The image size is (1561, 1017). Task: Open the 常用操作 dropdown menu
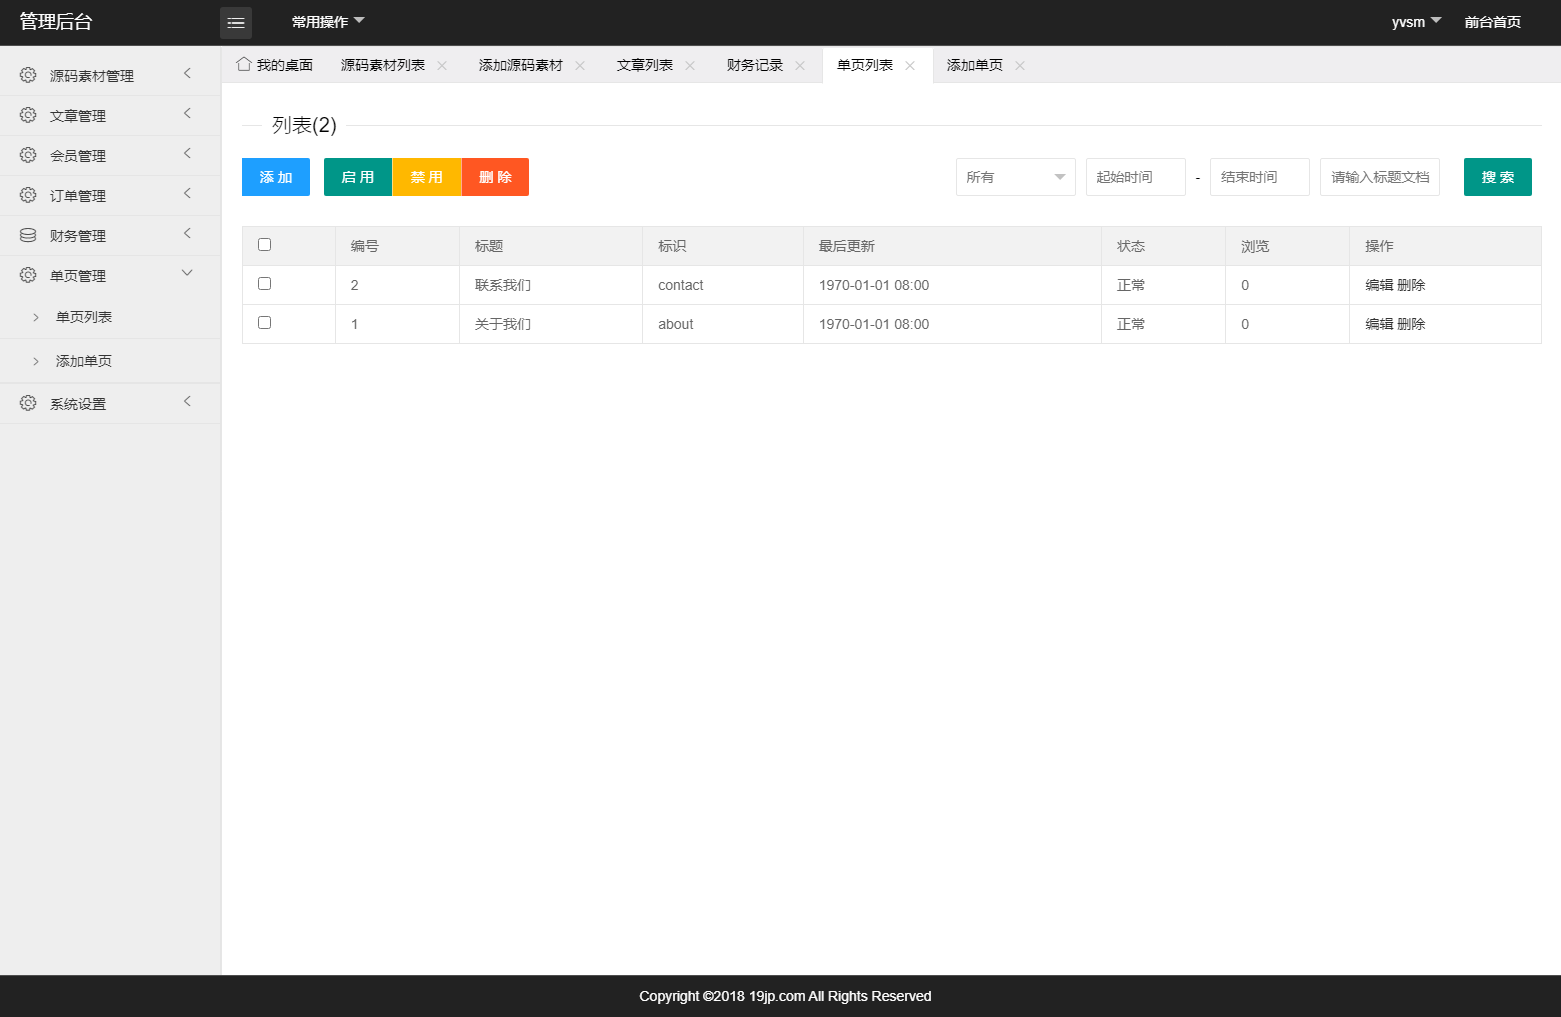328,22
